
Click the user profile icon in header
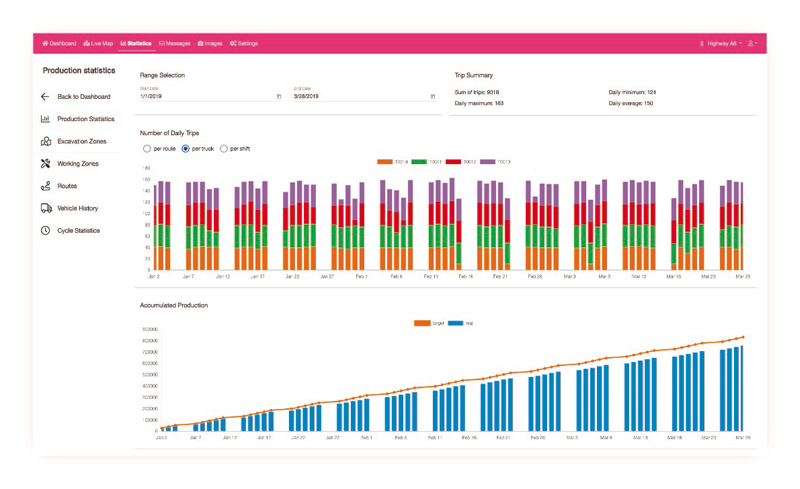pos(752,44)
